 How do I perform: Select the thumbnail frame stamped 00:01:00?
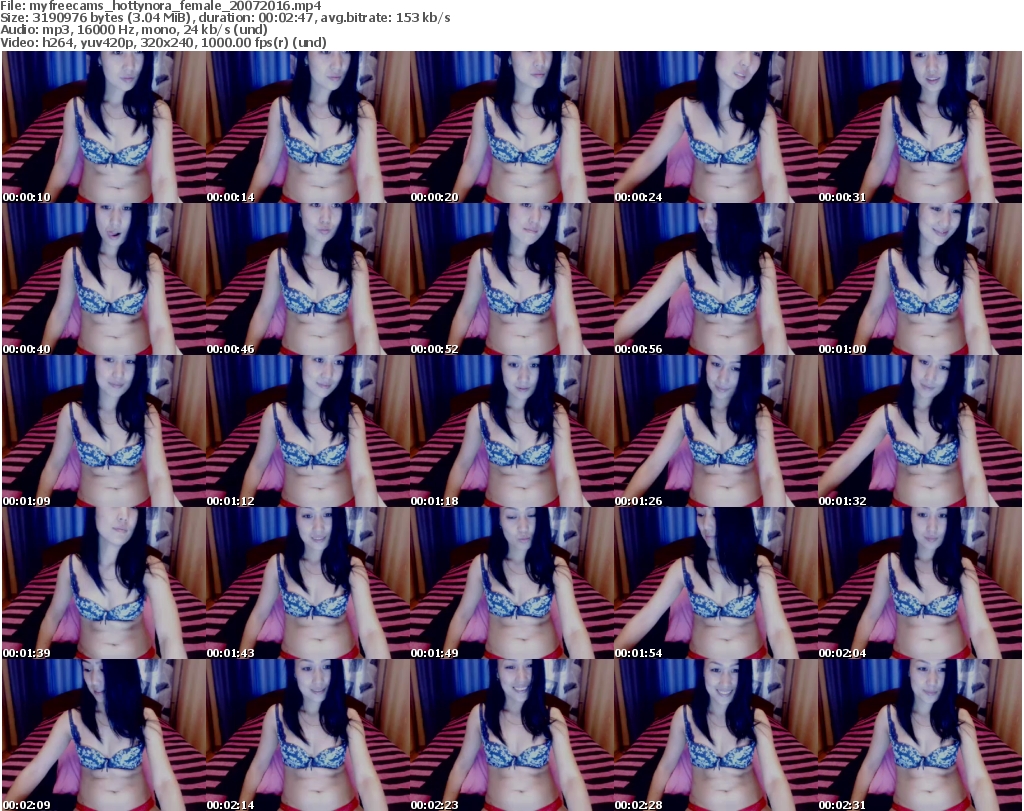pyautogui.click(x=920, y=279)
